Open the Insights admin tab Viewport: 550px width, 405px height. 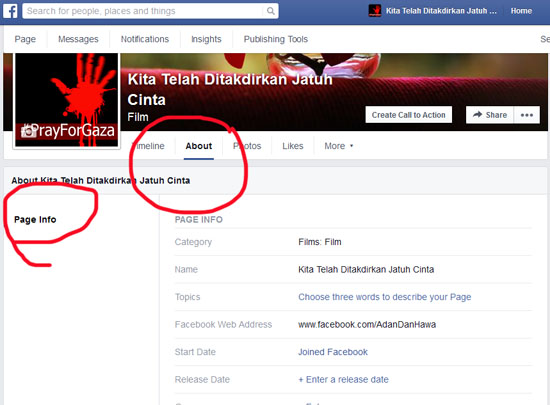point(206,39)
